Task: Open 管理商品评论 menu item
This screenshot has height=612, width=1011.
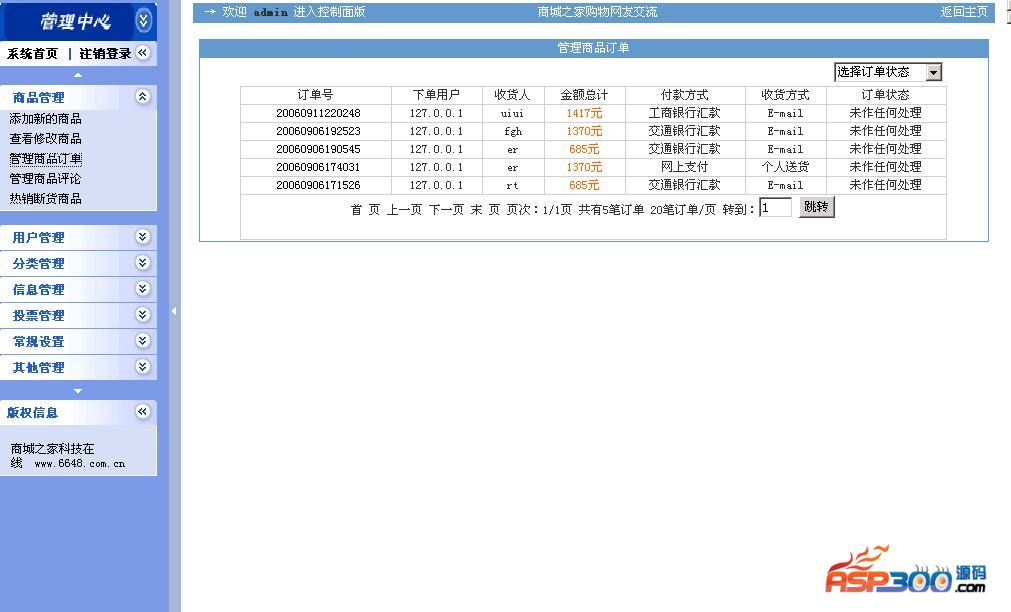Action: coord(45,179)
